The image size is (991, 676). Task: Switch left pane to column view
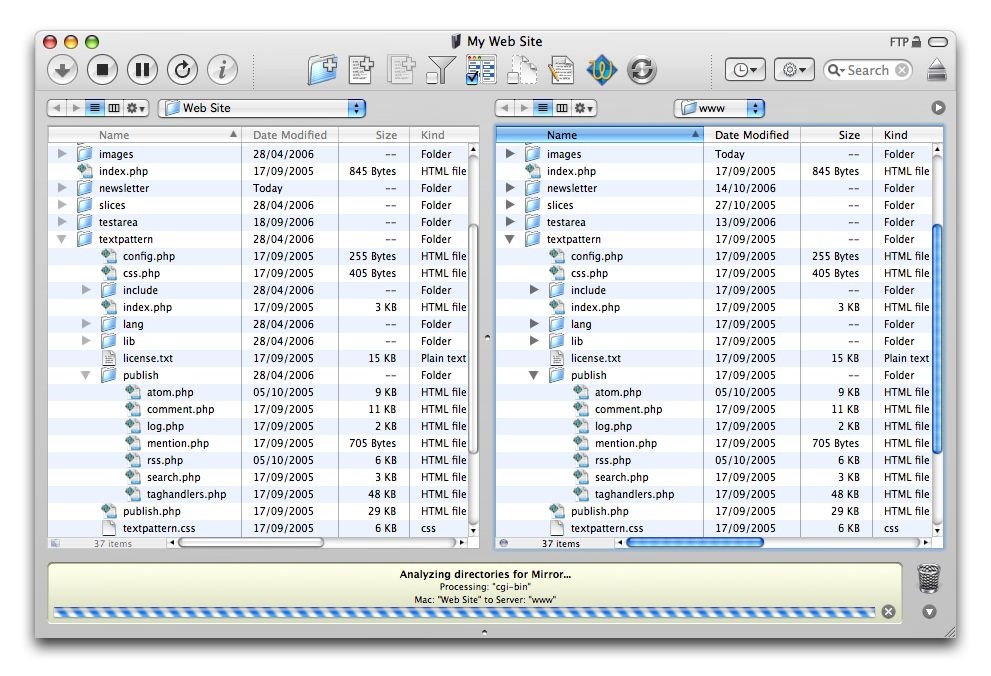click(114, 108)
